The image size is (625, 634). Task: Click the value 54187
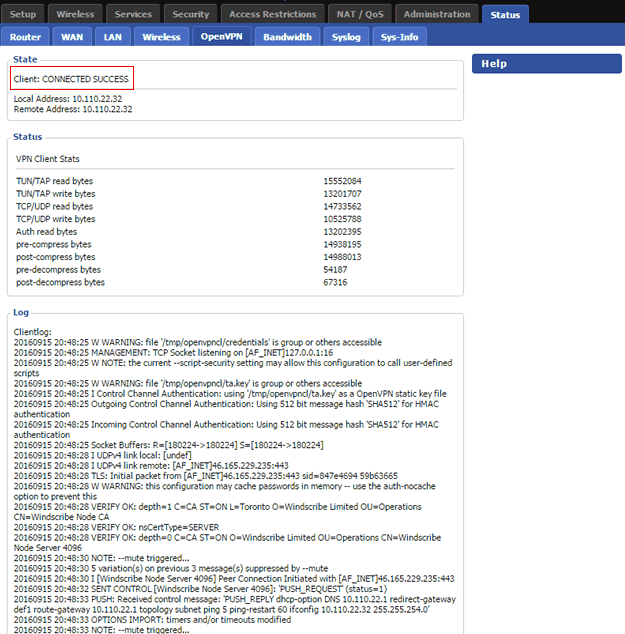point(335,270)
